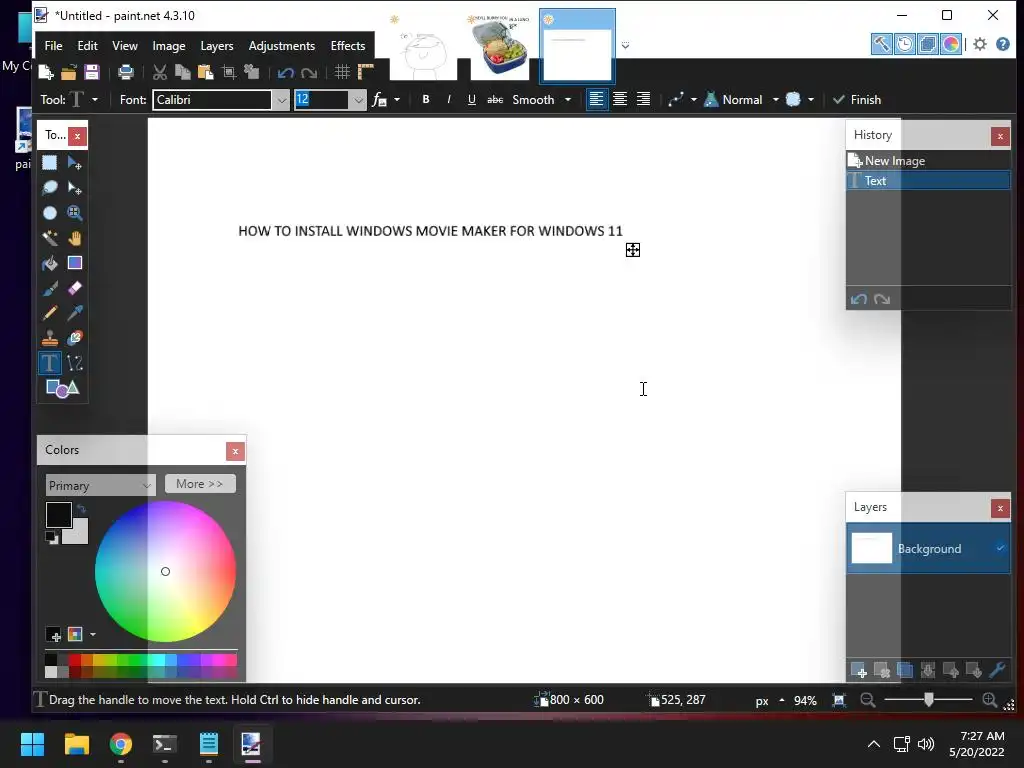
Task: Select the Move Selected Pixels tool
Action: [x=74, y=163]
